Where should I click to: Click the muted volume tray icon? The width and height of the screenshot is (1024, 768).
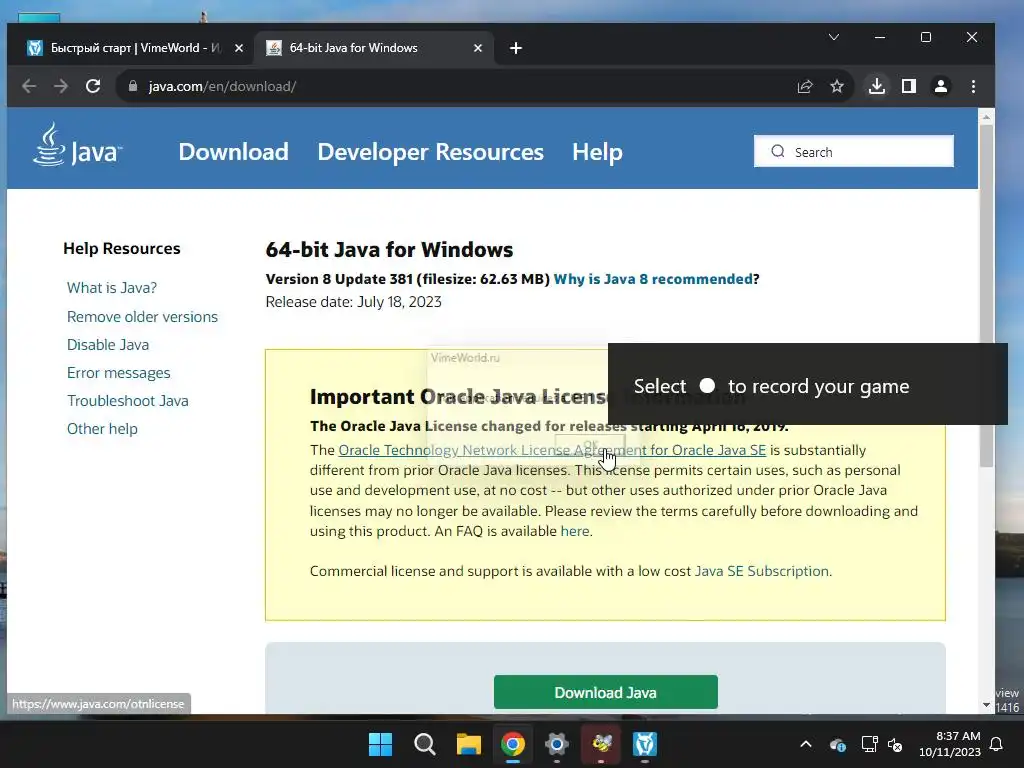[895, 744]
